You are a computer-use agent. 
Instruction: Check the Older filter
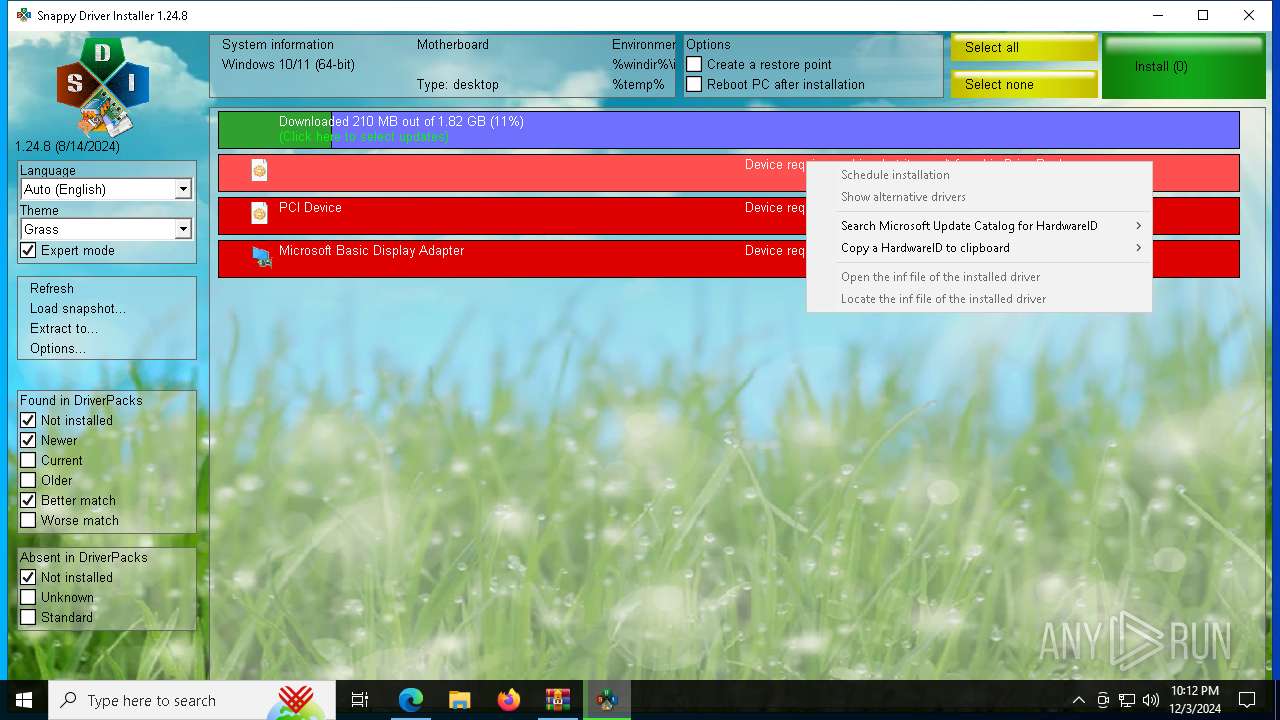pyautogui.click(x=28, y=480)
